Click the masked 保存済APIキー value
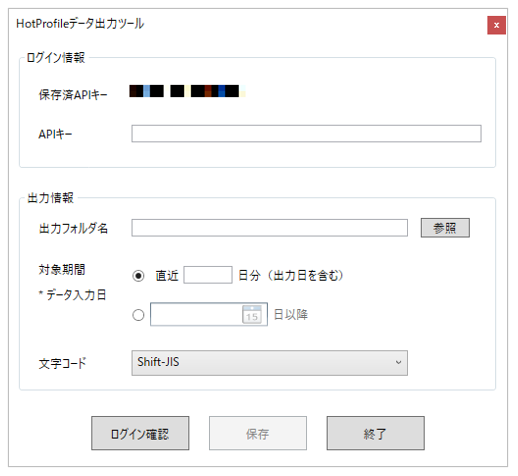 pos(187,91)
